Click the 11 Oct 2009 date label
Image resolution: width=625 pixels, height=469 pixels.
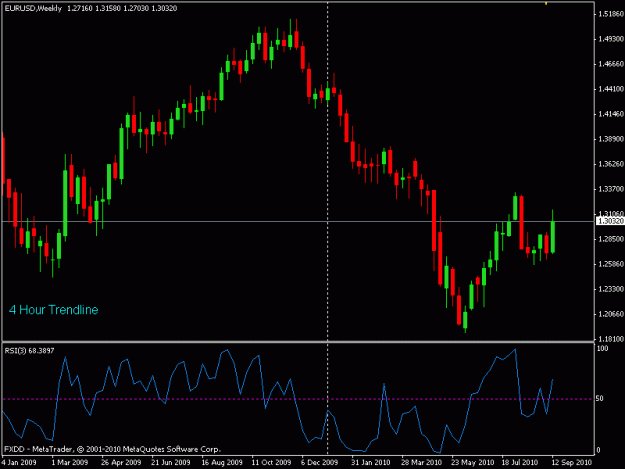point(271,463)
